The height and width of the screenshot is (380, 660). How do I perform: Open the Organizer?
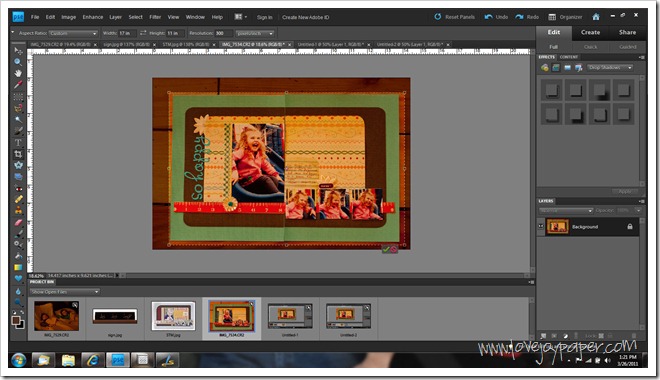tap(566, 17)
